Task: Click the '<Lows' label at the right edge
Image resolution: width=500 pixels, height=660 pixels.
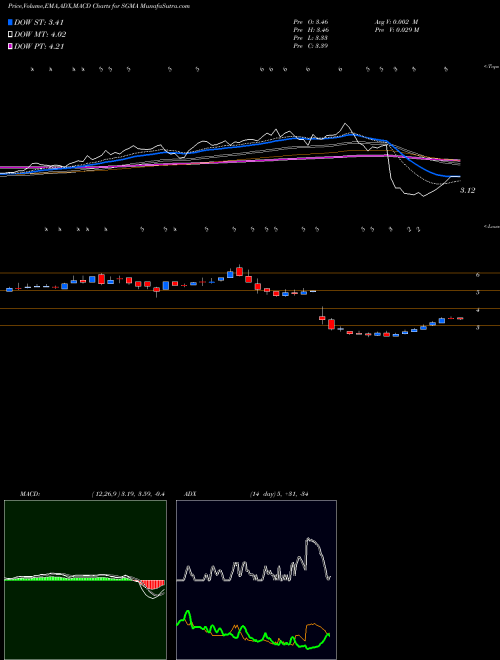Action: 492,226
